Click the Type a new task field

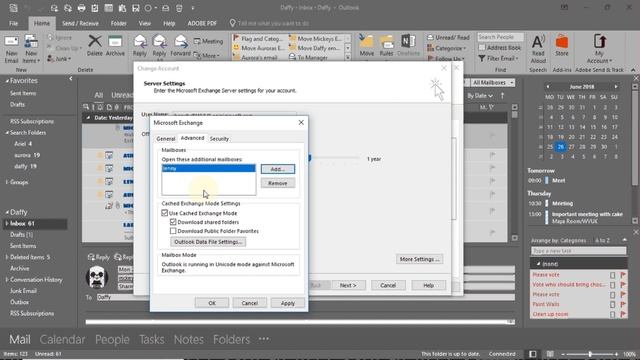point(578,251)
